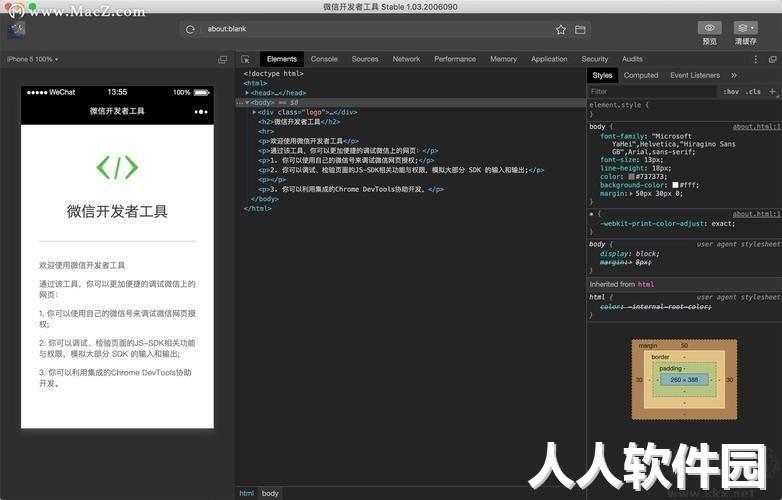Expand the div class logo node

[254, 112]
